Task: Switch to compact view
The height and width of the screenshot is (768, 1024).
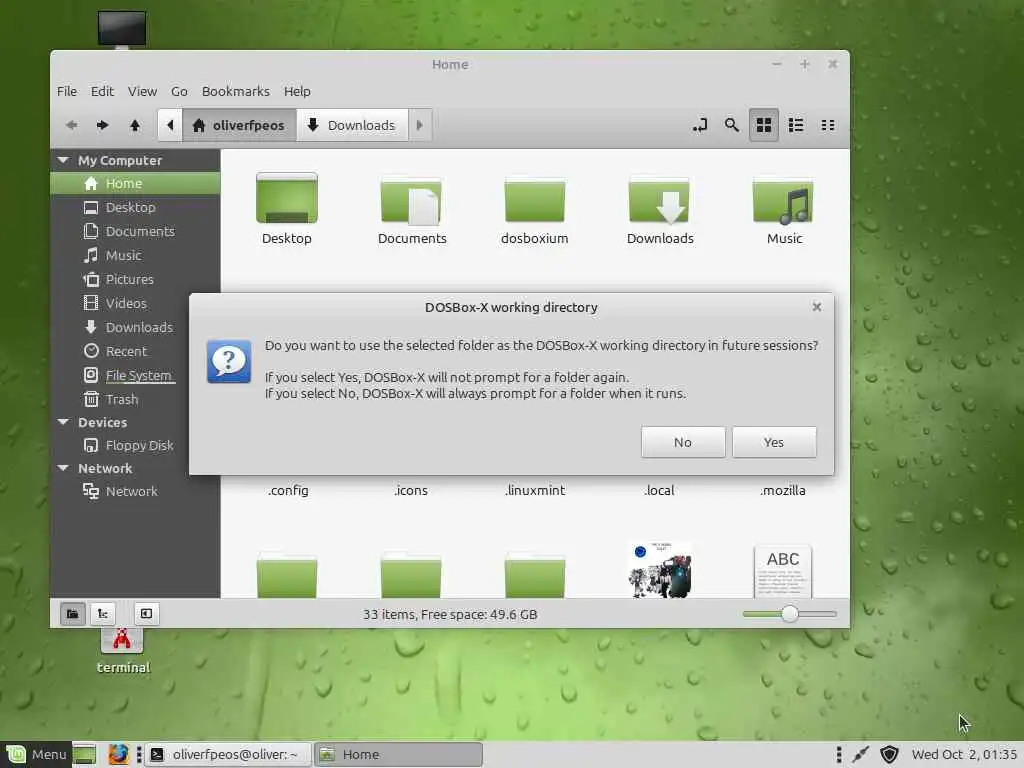Action: coord(827,125)
